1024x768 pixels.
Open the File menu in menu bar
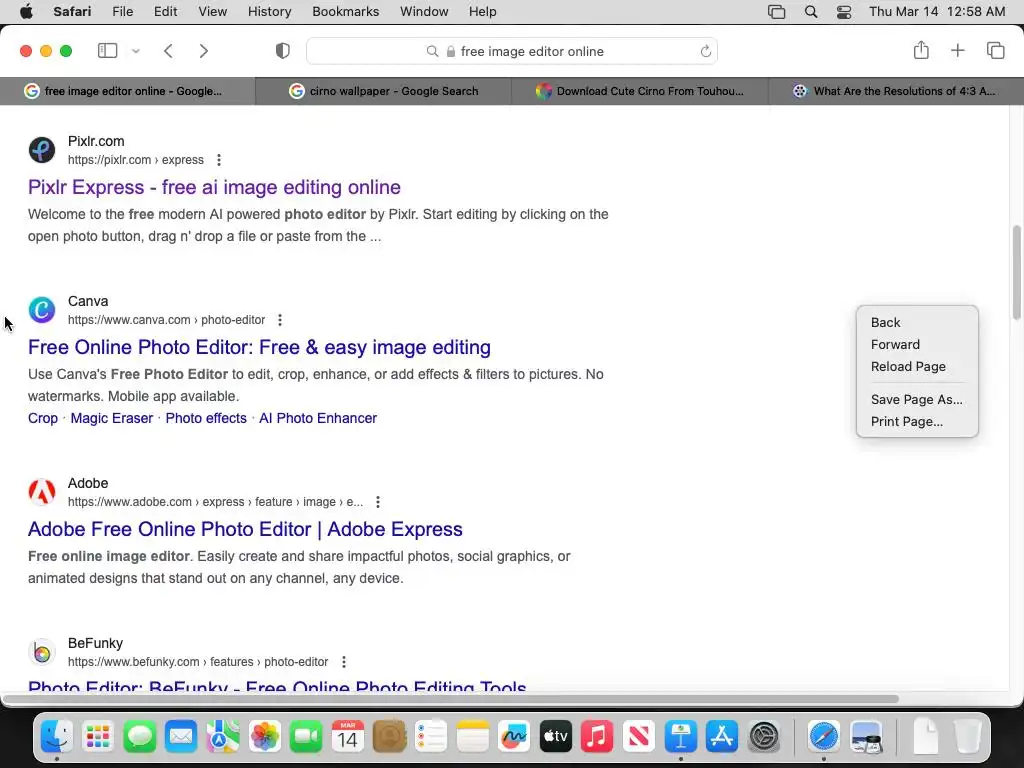pos(123,12)
